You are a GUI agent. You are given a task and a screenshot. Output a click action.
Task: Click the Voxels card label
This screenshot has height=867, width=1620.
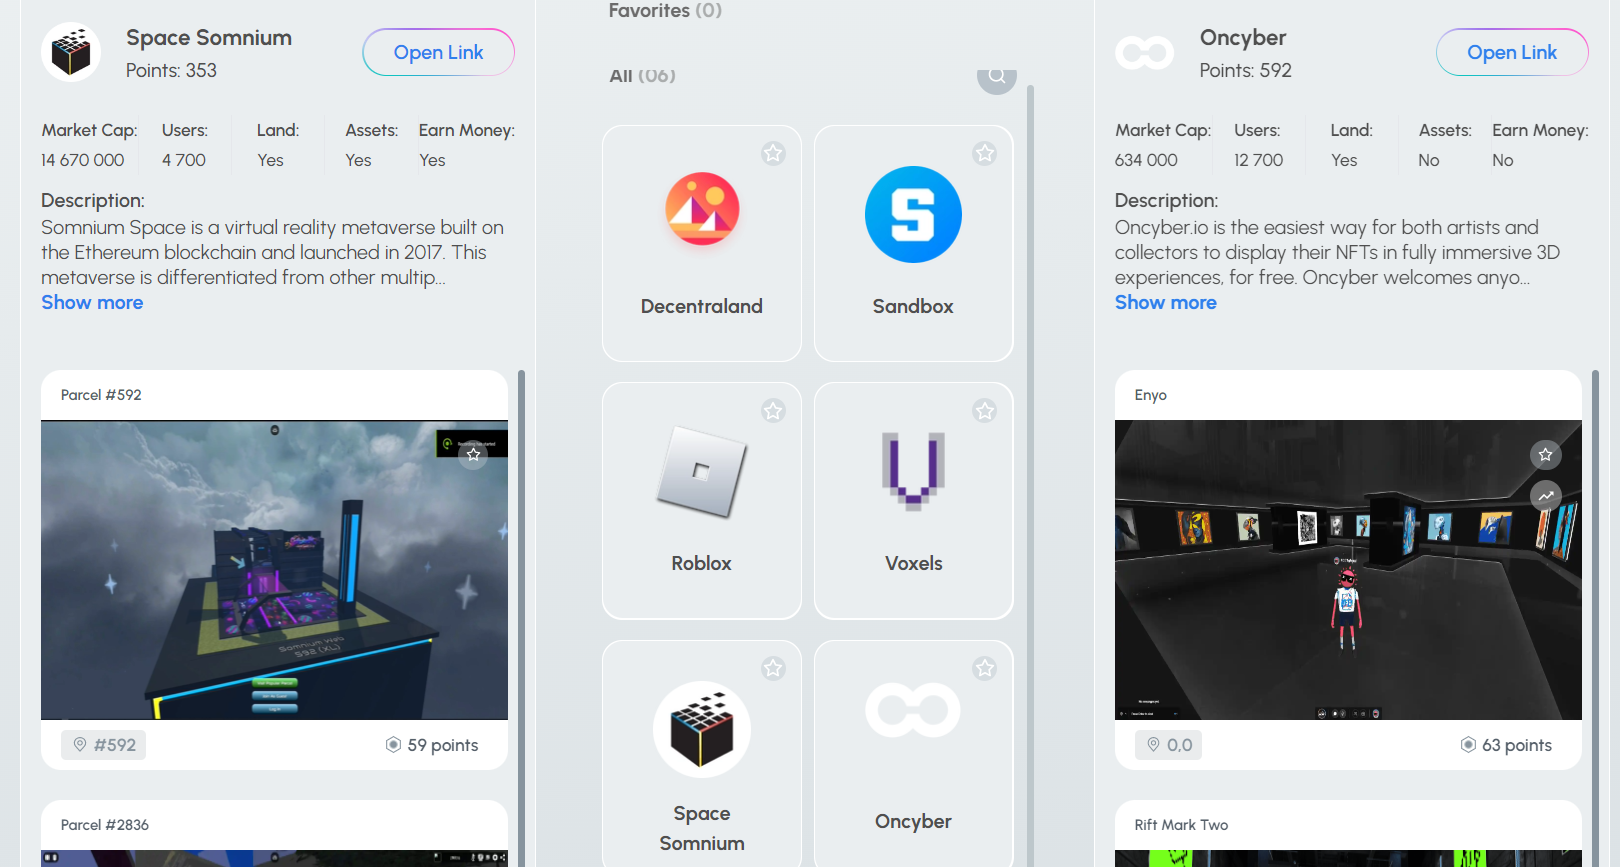tap(913, 563)
